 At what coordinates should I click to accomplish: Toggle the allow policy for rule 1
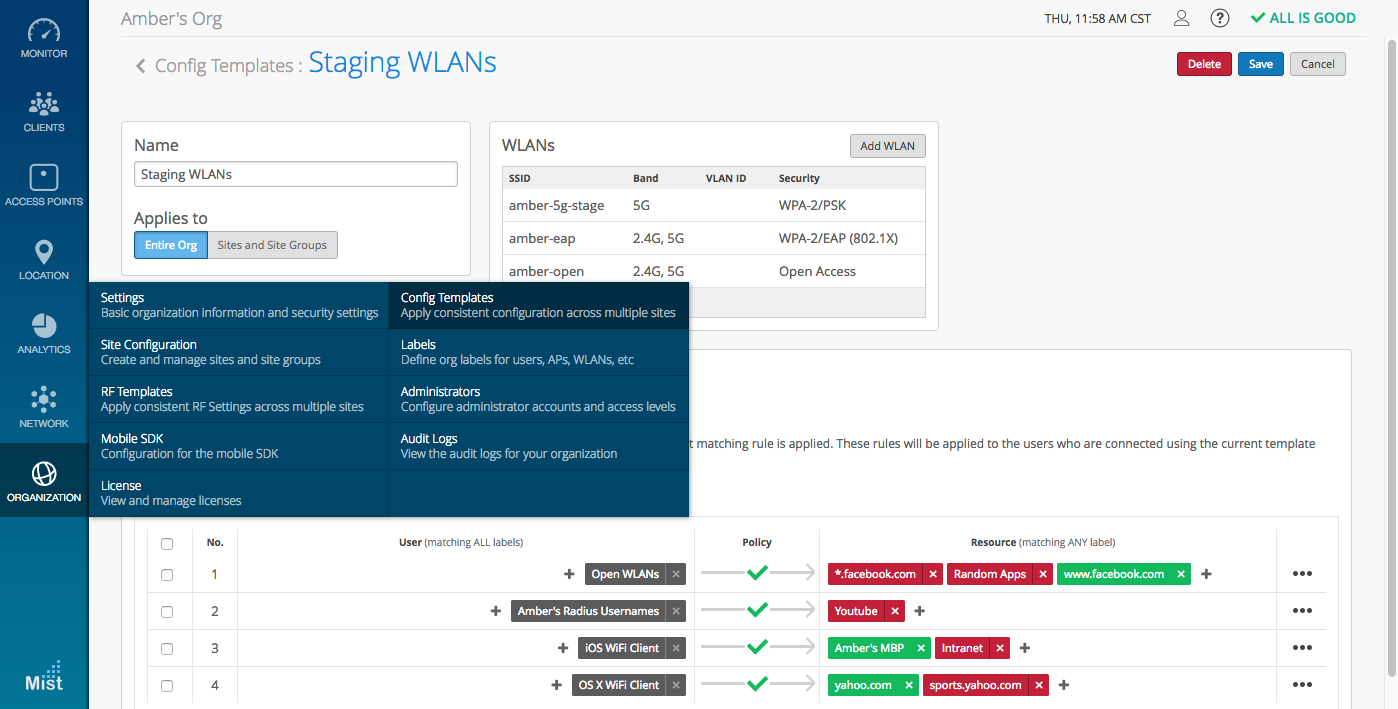[758, 573]
